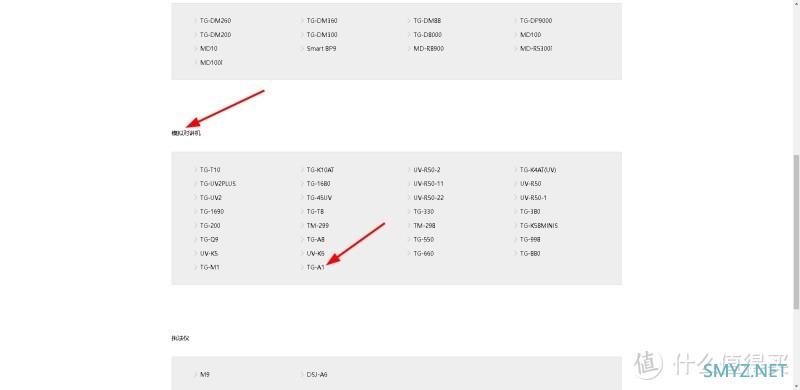Open the UV-R50-1 product link
Screen dimensions: 800x390
[533, 198]
